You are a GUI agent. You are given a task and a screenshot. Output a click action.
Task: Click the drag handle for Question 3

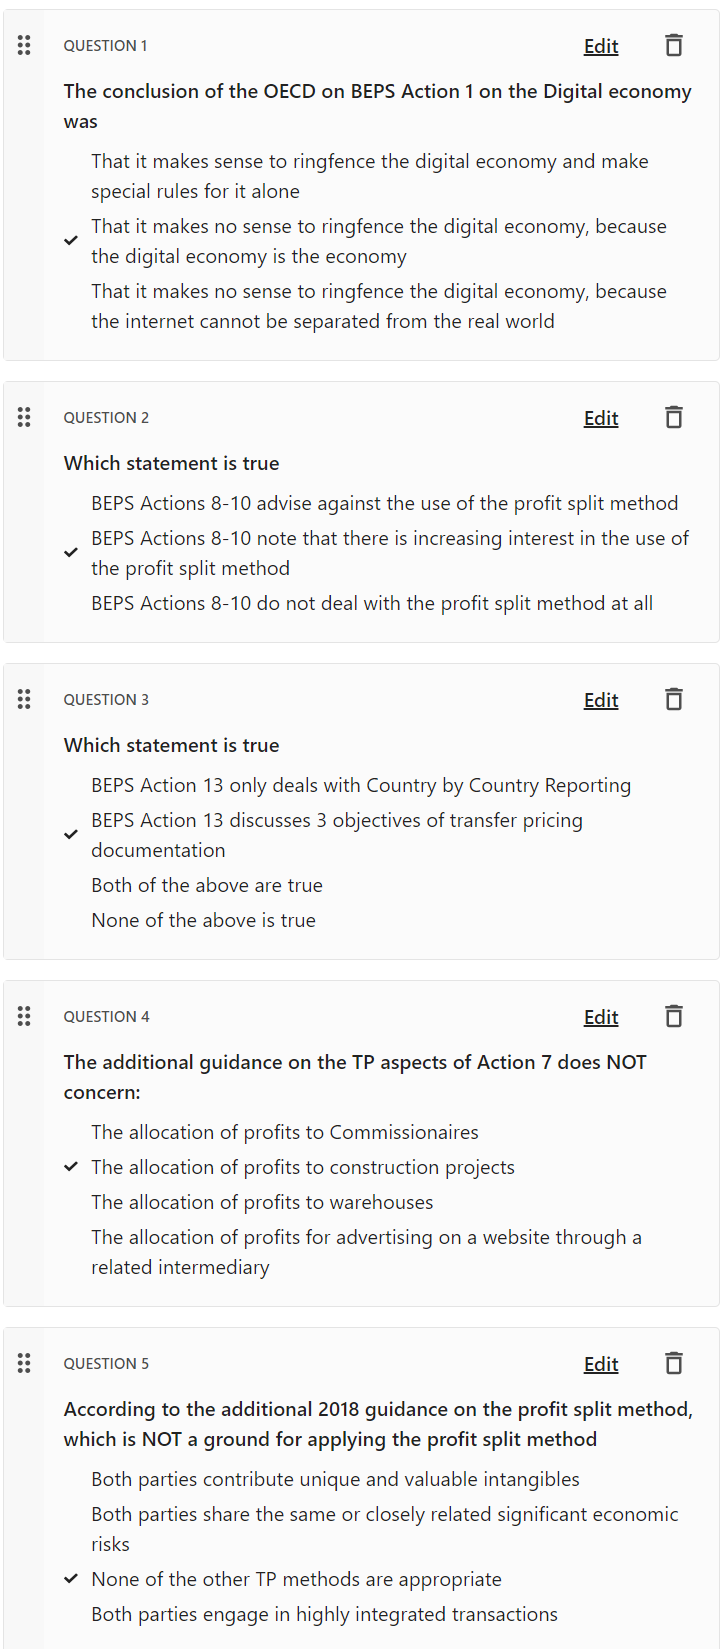click(x=24, y=699)
